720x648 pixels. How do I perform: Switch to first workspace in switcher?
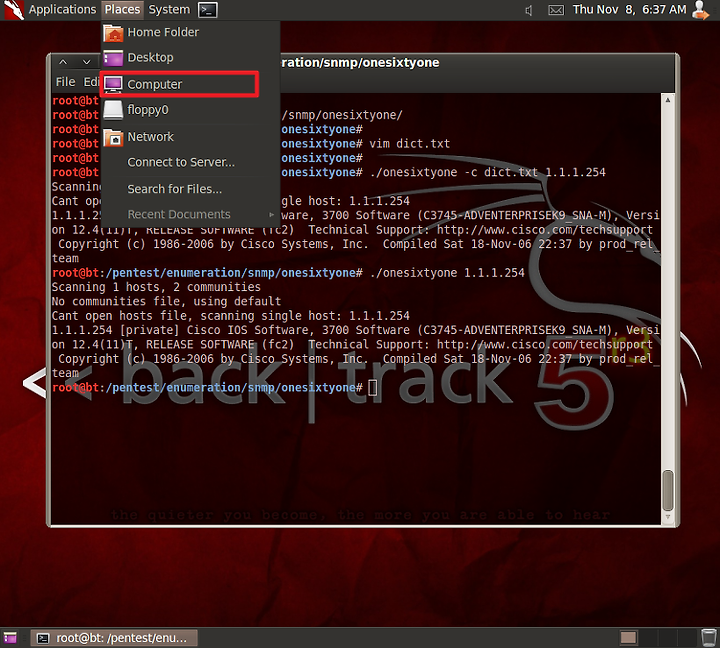629,637
